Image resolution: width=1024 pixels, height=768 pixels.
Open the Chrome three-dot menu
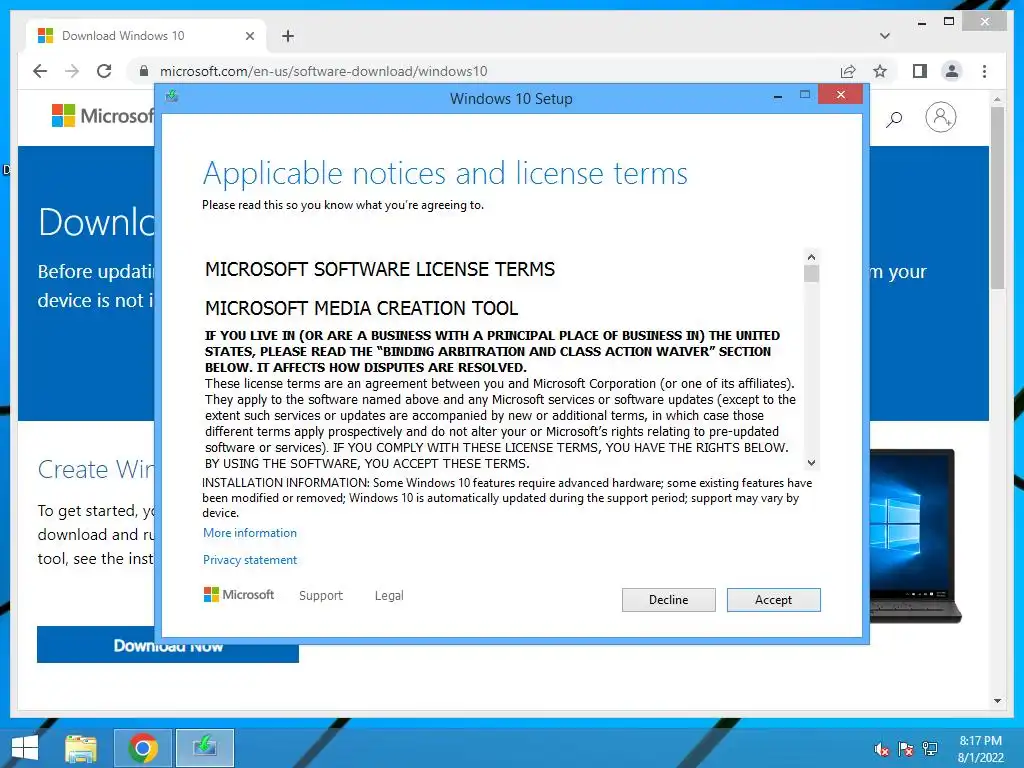984,71
